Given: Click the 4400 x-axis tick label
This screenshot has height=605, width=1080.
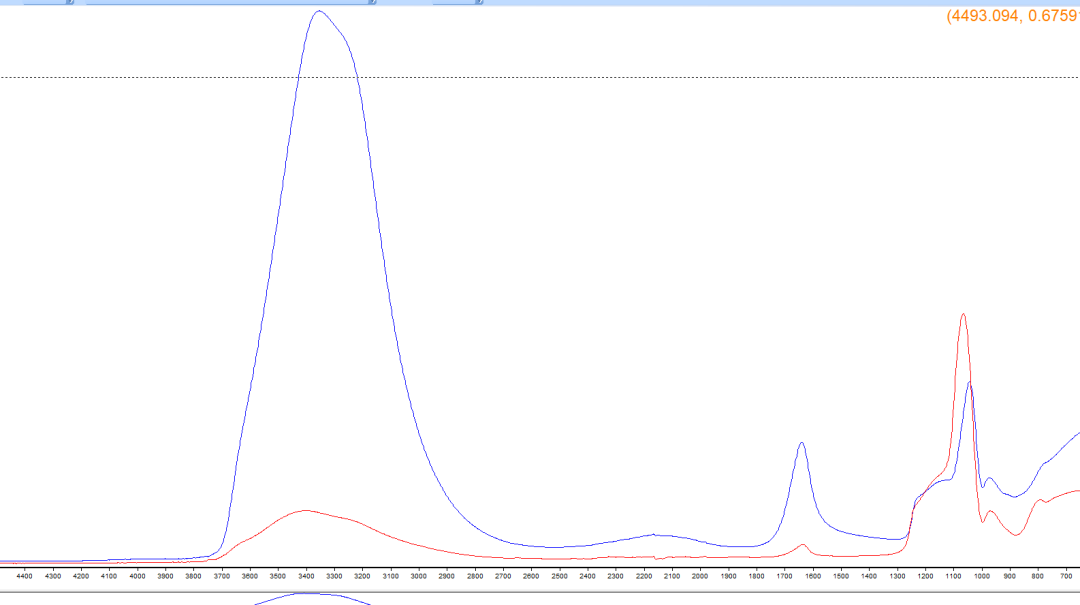Looking at the screenshot, I should tap(25, 575).
